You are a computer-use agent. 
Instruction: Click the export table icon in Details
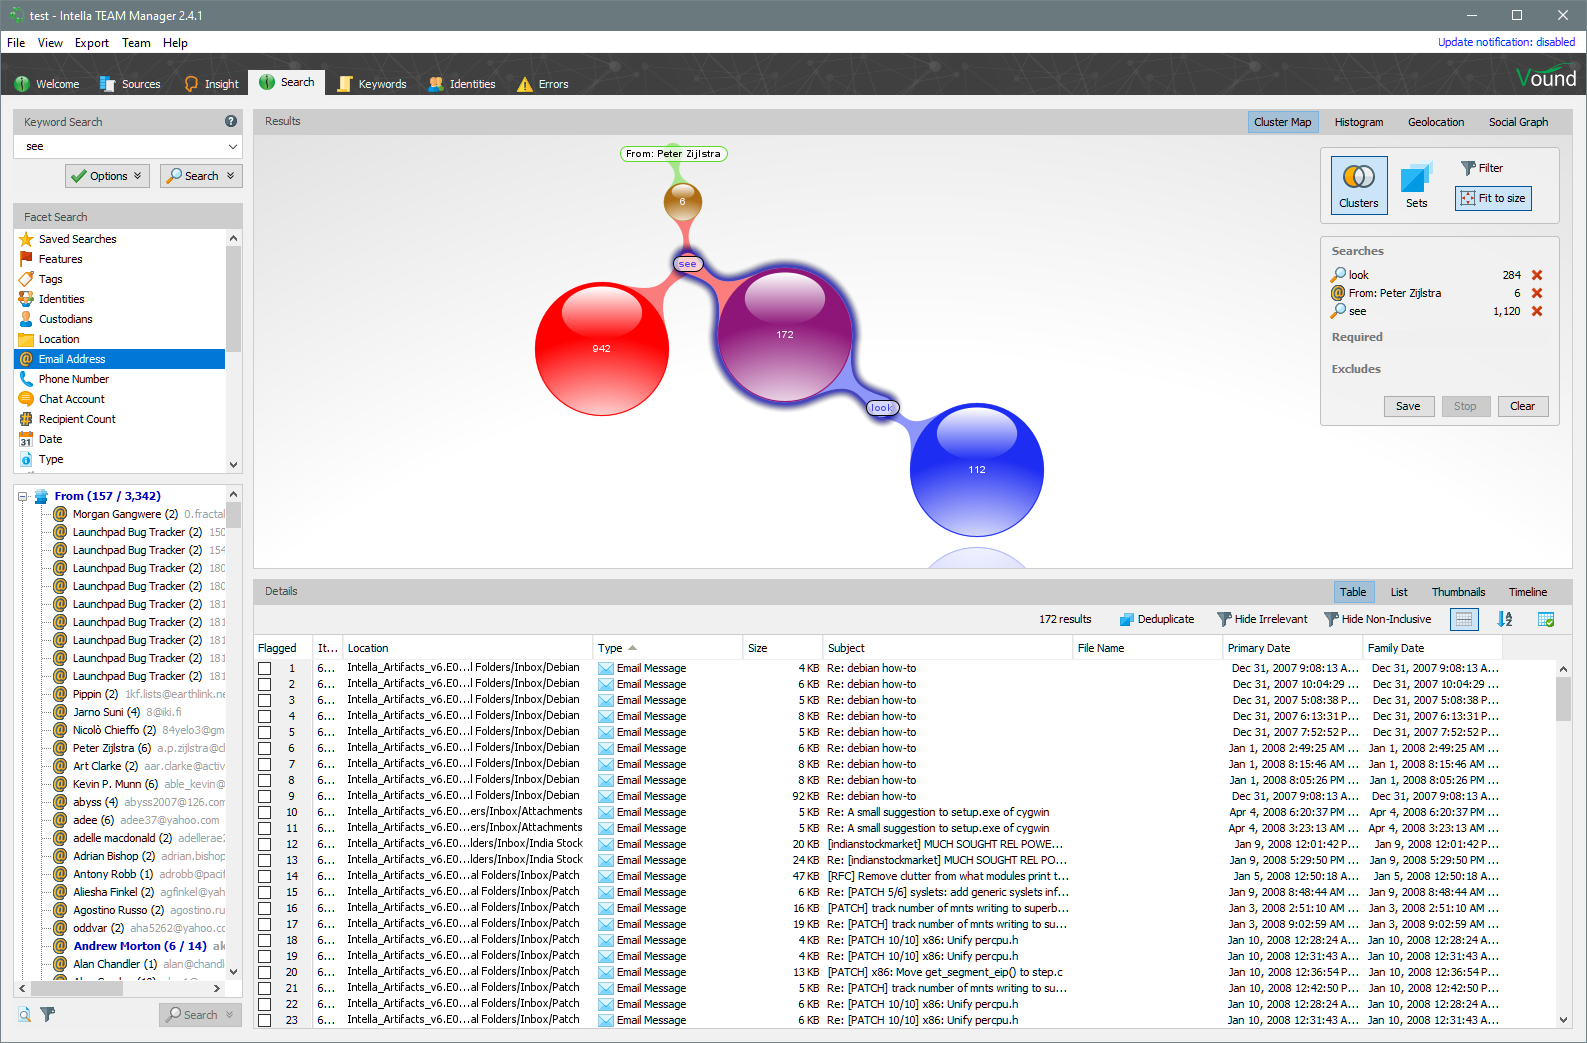[x=1546, y=619]
